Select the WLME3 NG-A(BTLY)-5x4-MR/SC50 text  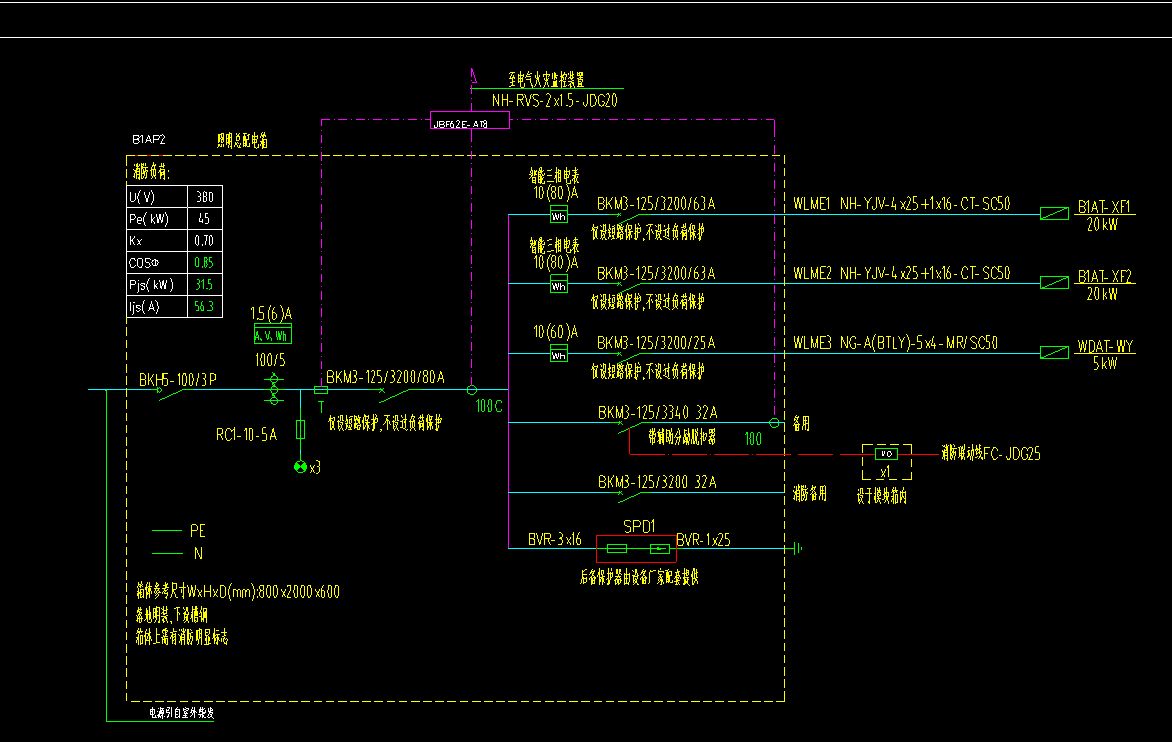895,343
